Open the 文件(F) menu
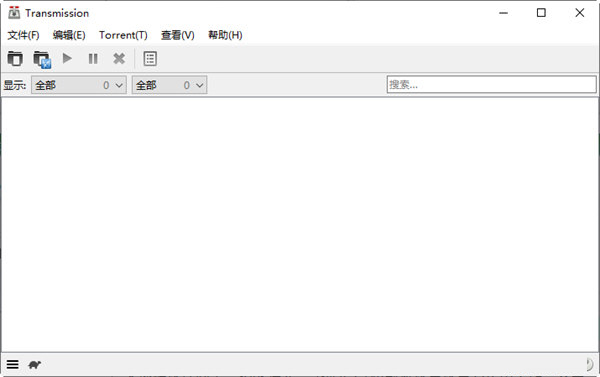The image size is (600, 377). pyautogui.click(x=23, y=35)
